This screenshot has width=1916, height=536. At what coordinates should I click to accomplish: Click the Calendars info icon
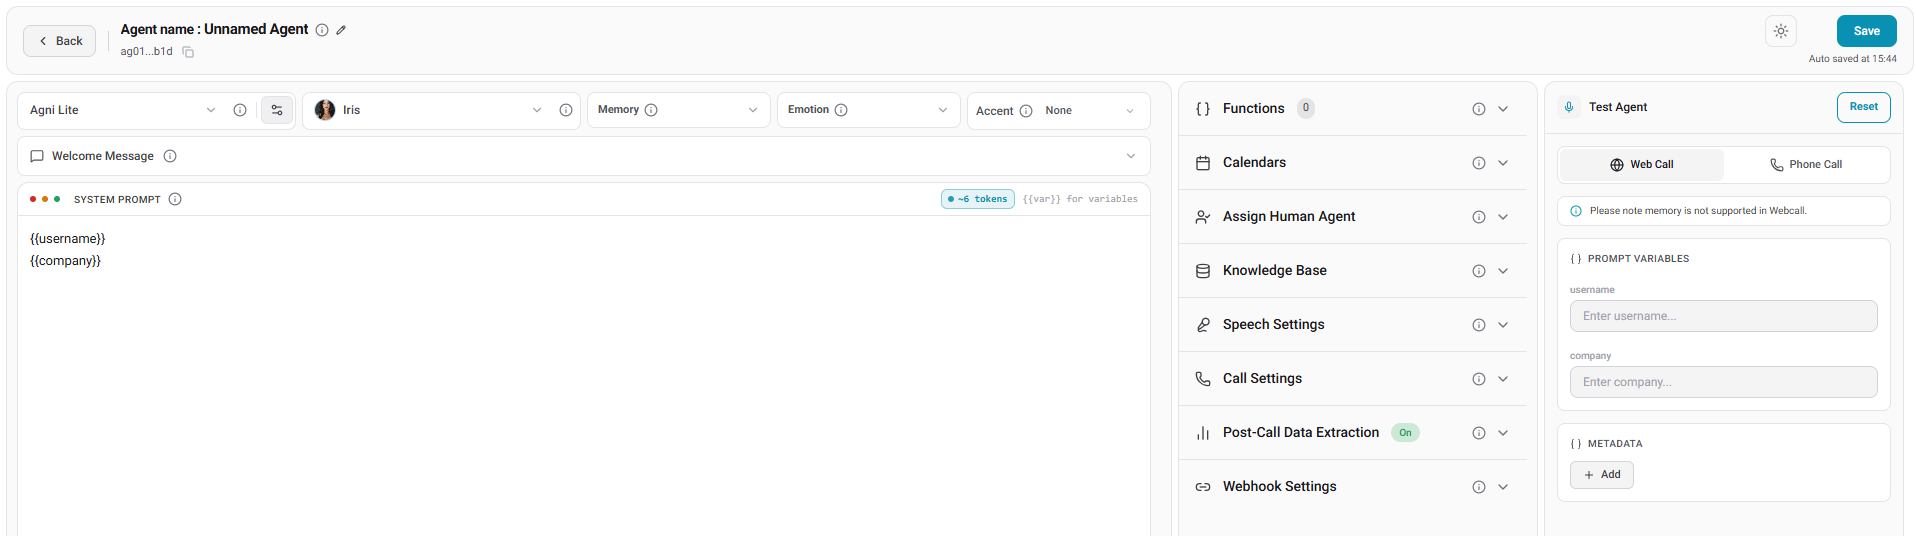coord(1479,163)
